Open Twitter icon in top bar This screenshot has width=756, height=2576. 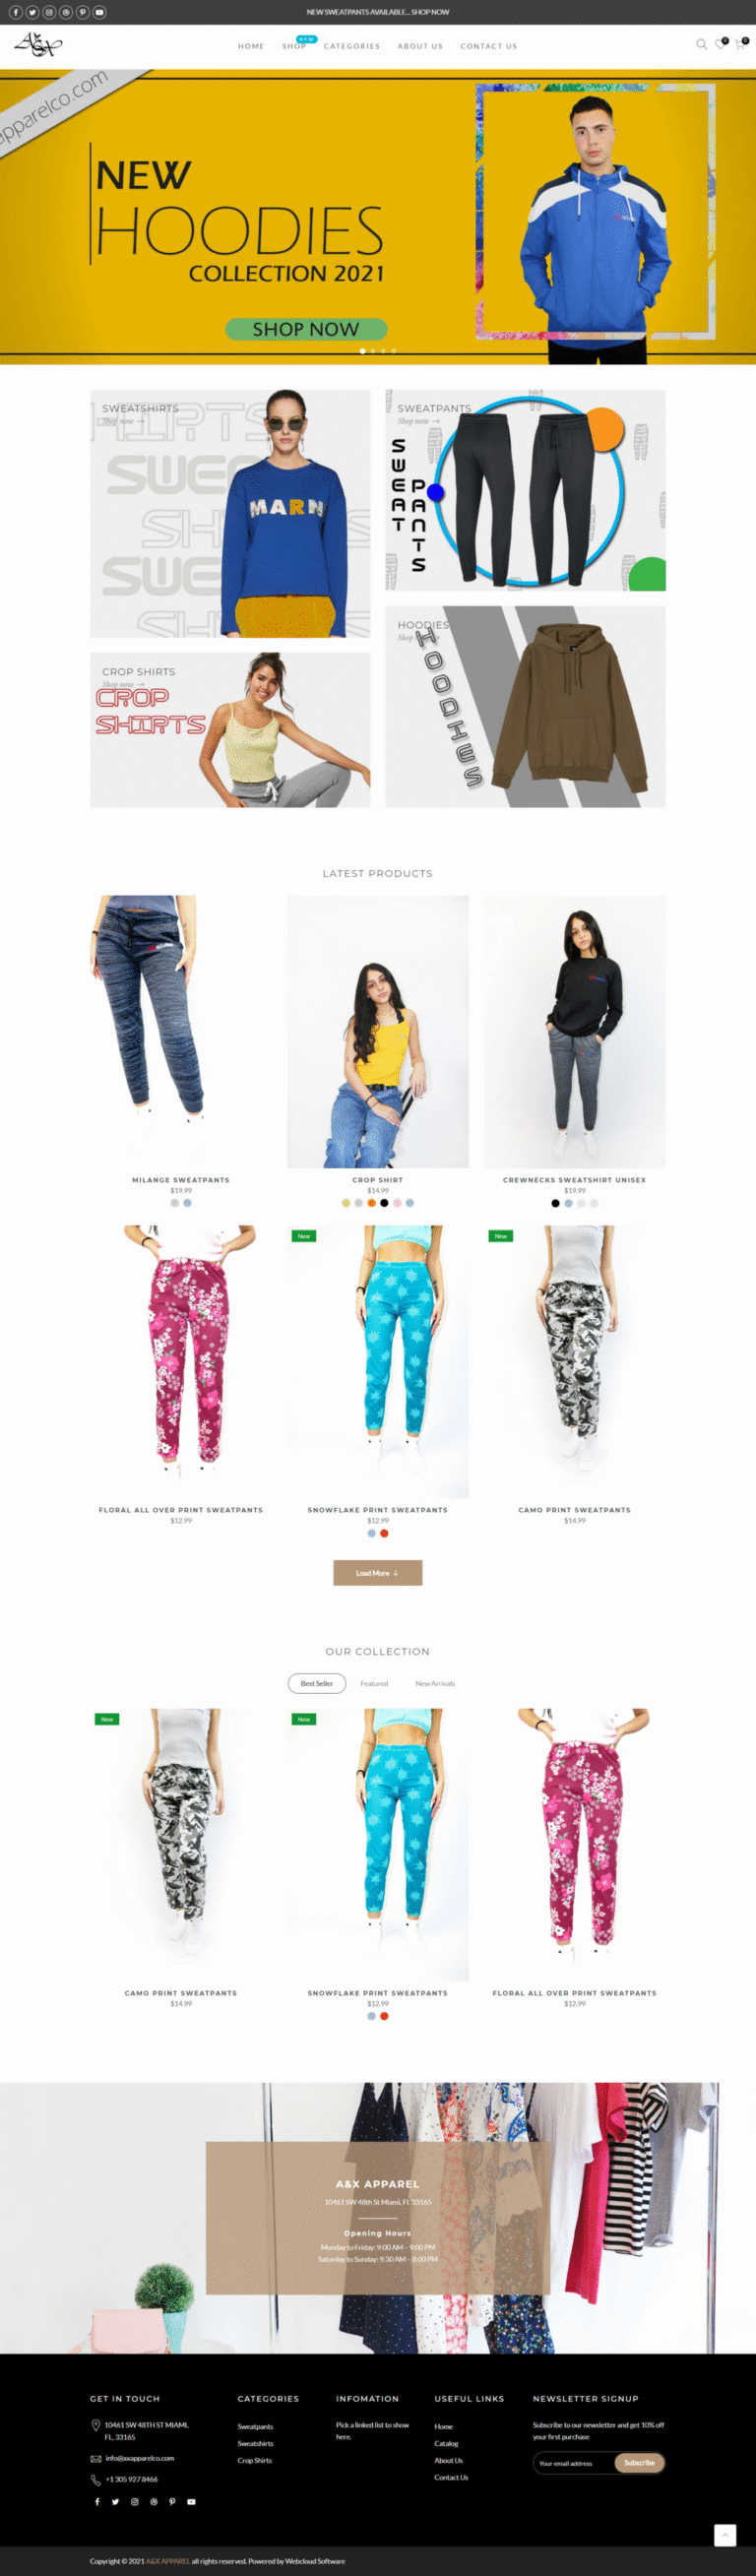[x=32, y=12]
